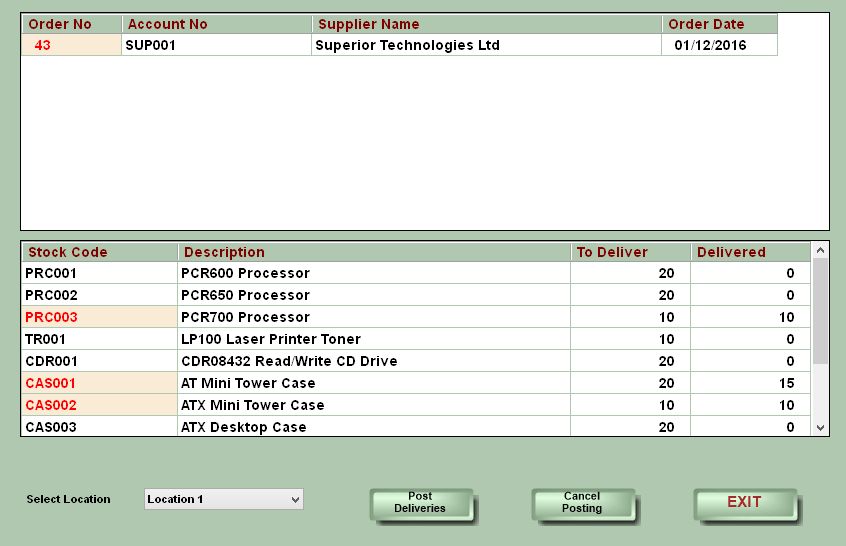Open the Select Location dropdown

[x=224, y=499]
